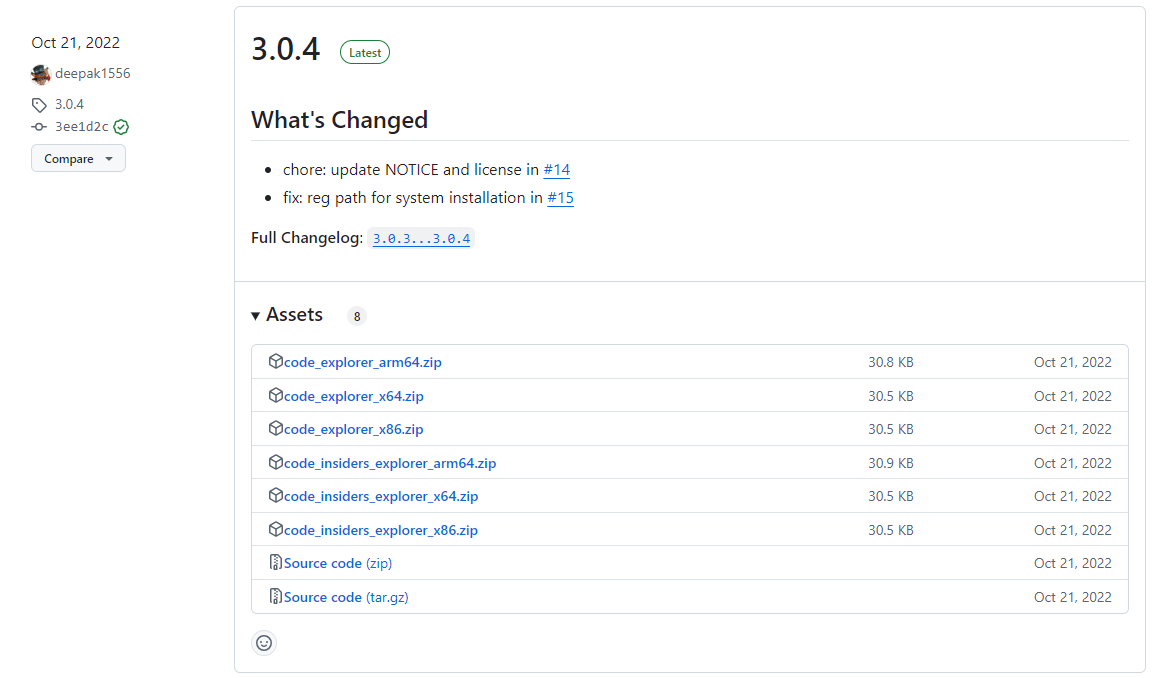Screen dimensions: 1152x678
Task: View the 3.0.3...3.0.4 full changelog
Action: click(x=421, y=239)
